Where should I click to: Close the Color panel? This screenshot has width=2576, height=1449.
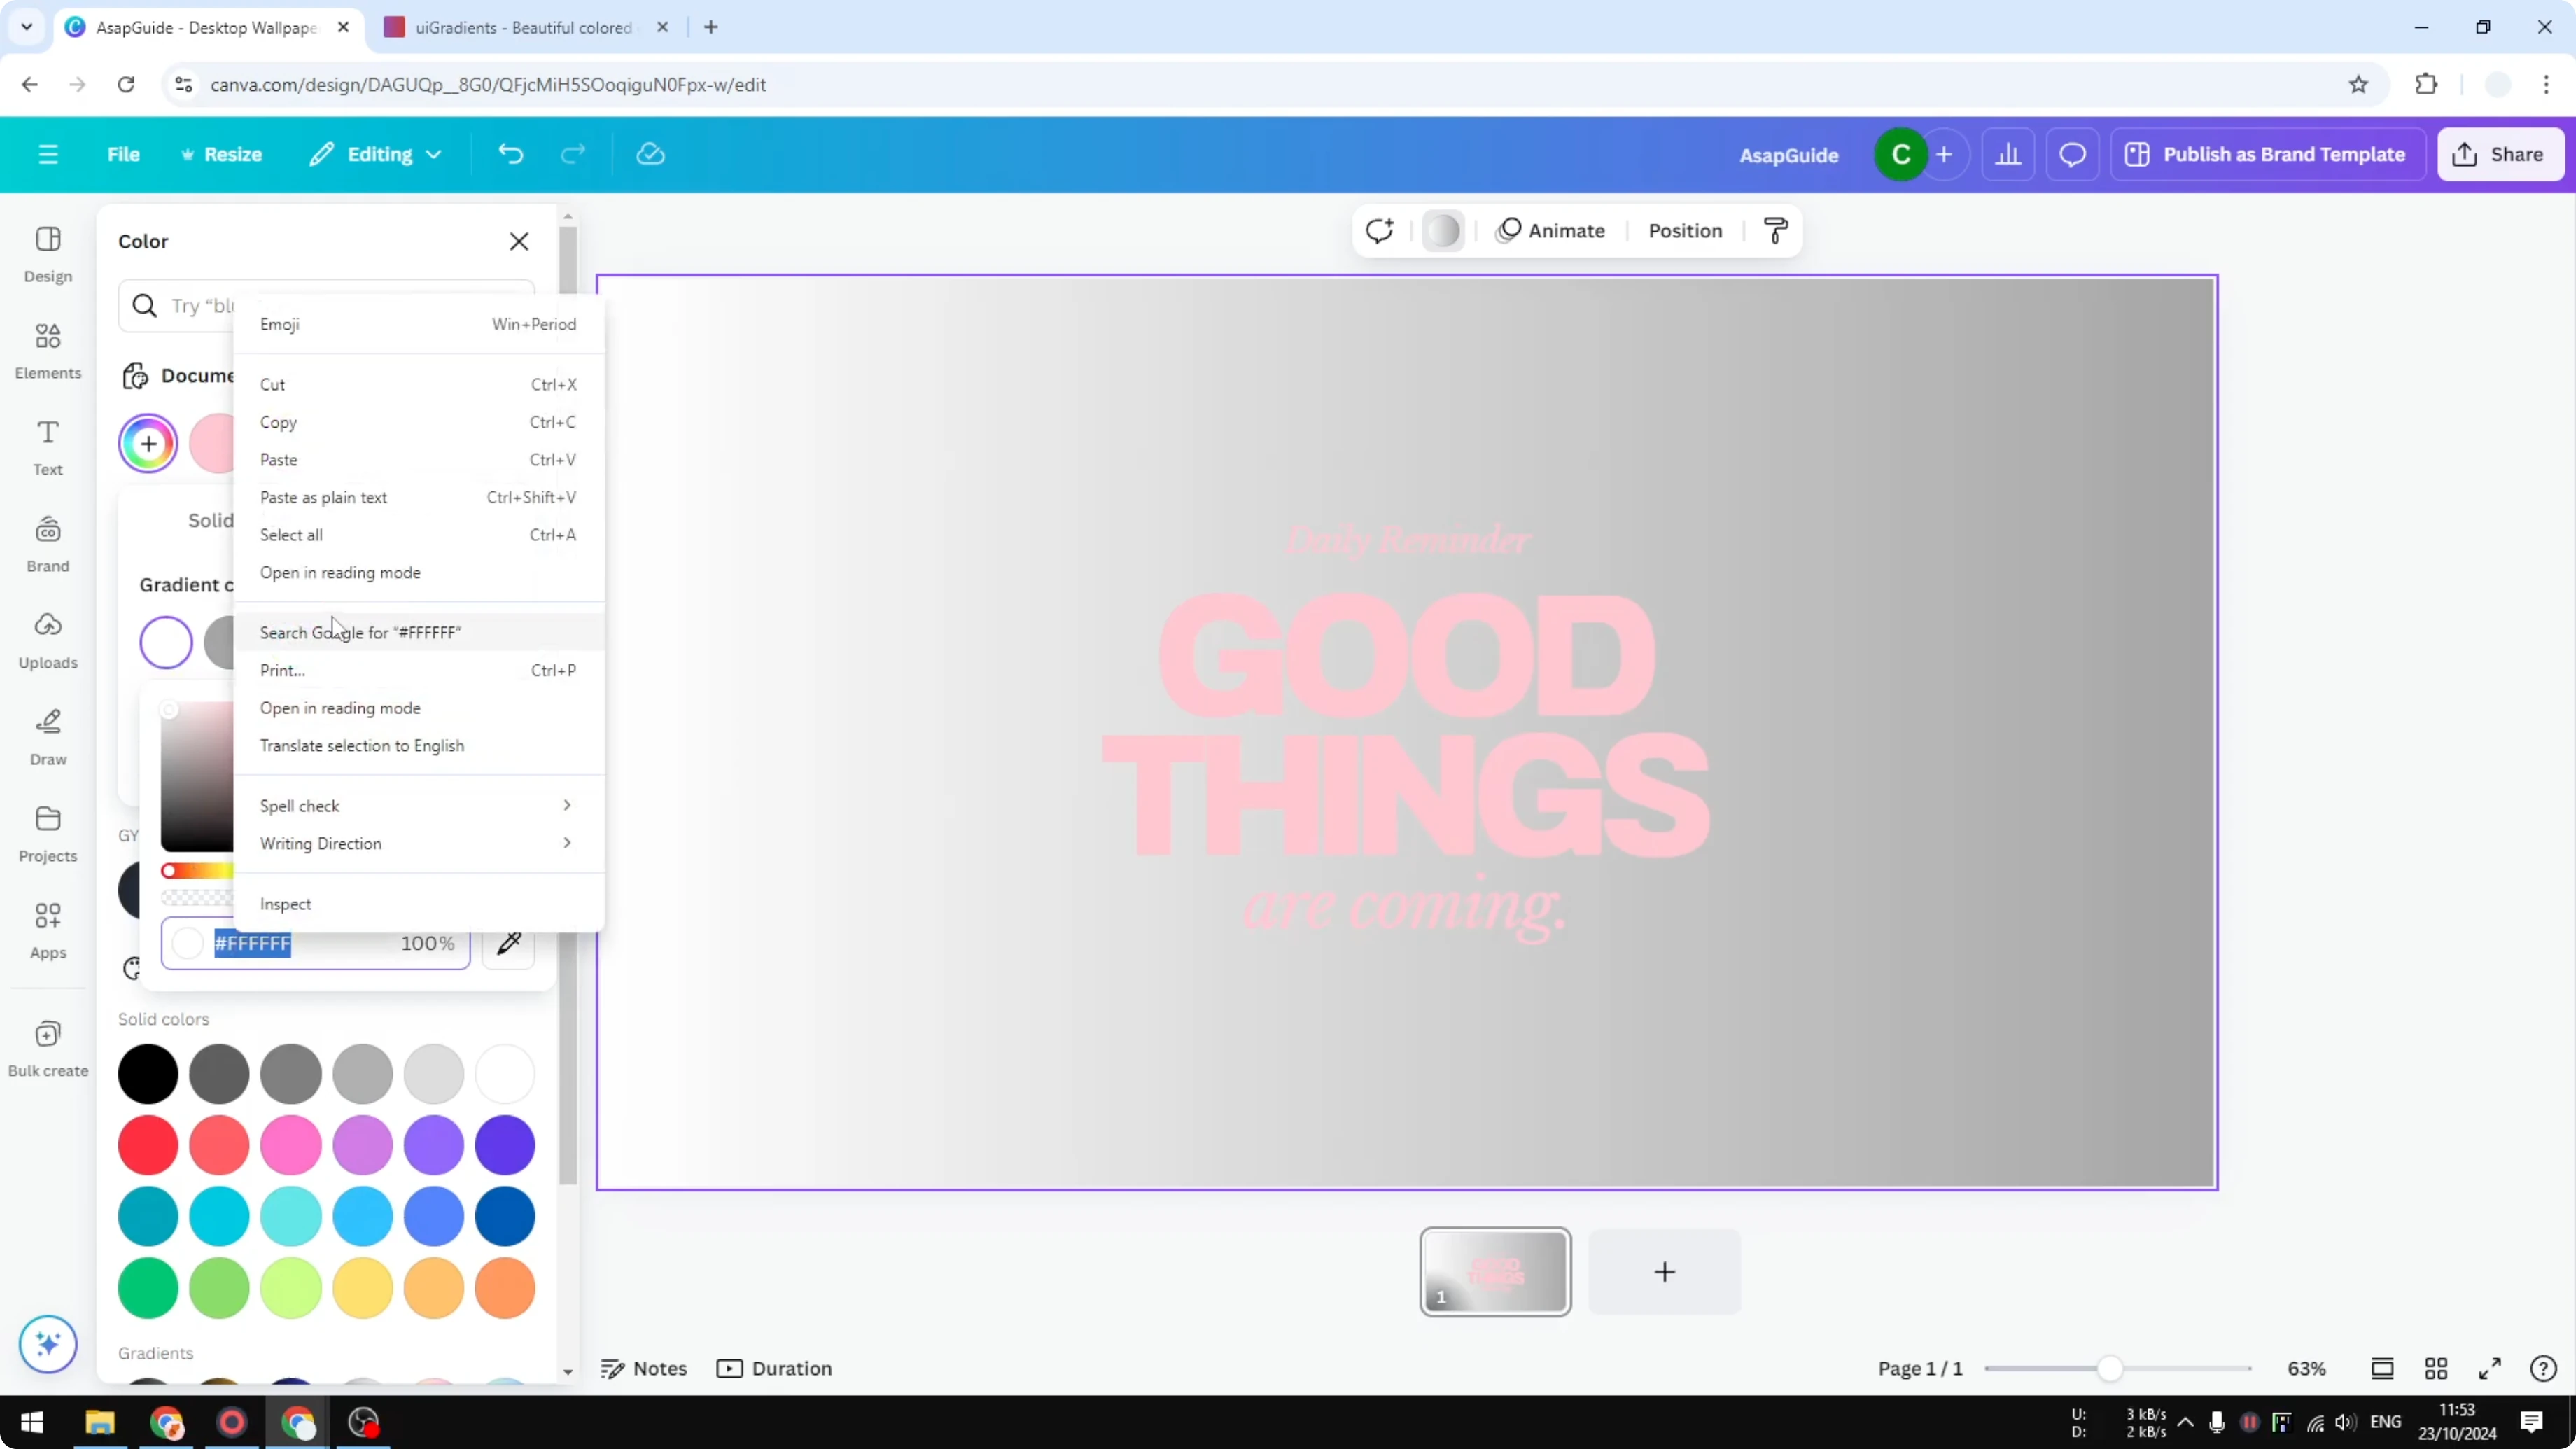[x=519, y=241]
